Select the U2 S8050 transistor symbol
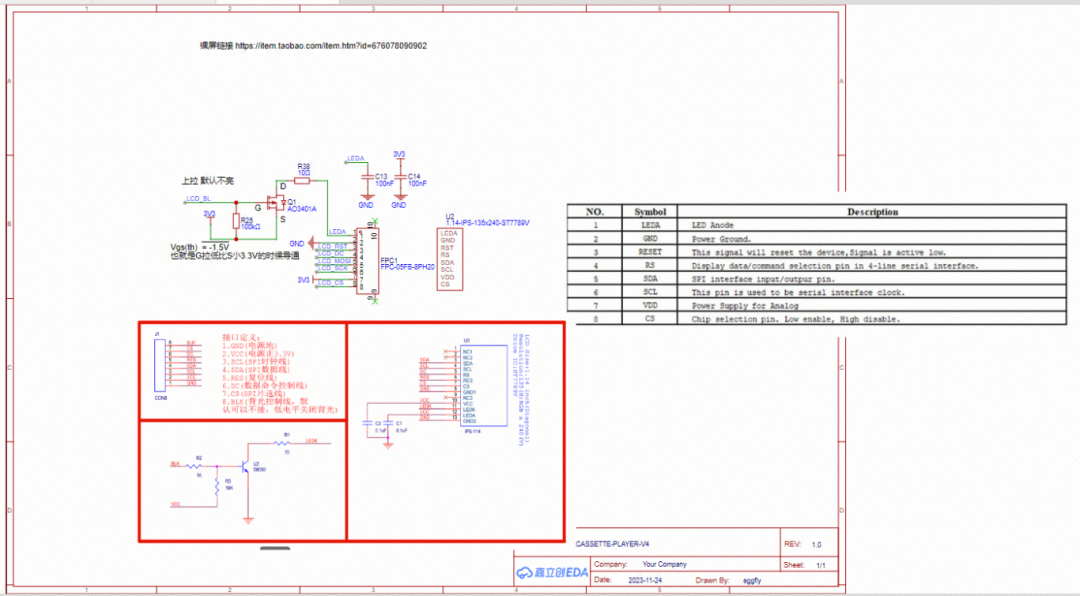The height and width of the screenshot is (596, 1080). (247, 467)
